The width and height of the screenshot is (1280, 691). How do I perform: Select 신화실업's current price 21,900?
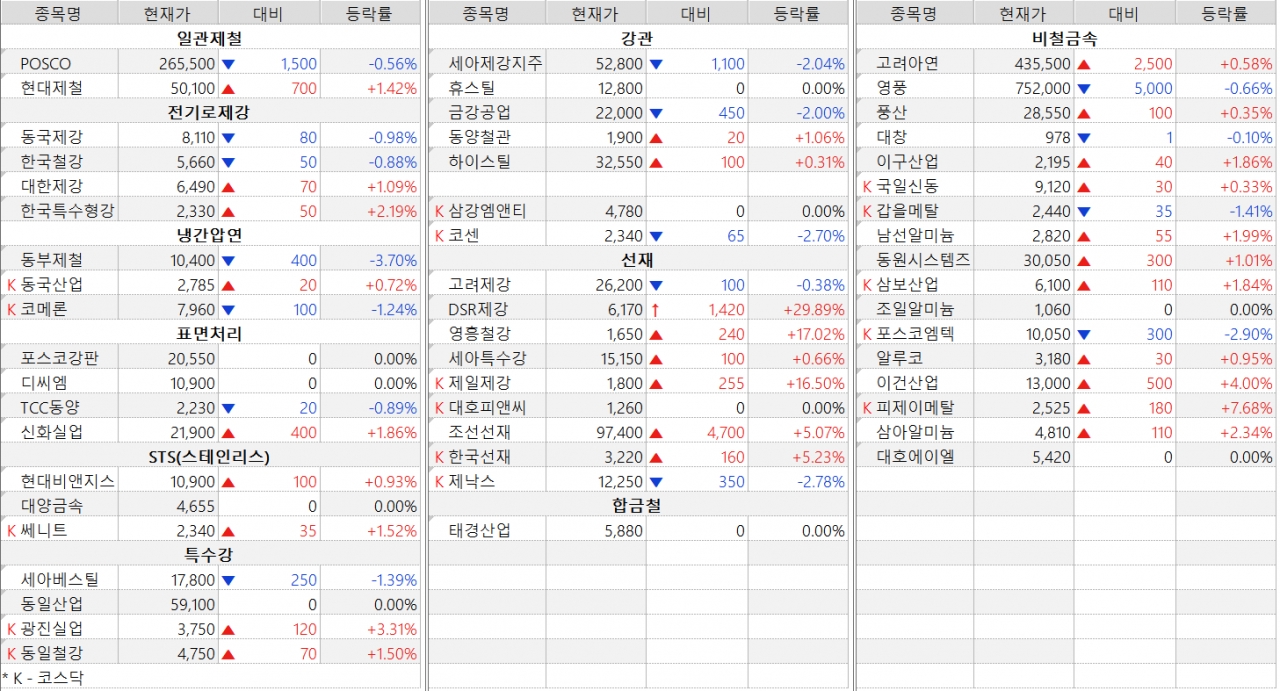click(x=191, y=433)
